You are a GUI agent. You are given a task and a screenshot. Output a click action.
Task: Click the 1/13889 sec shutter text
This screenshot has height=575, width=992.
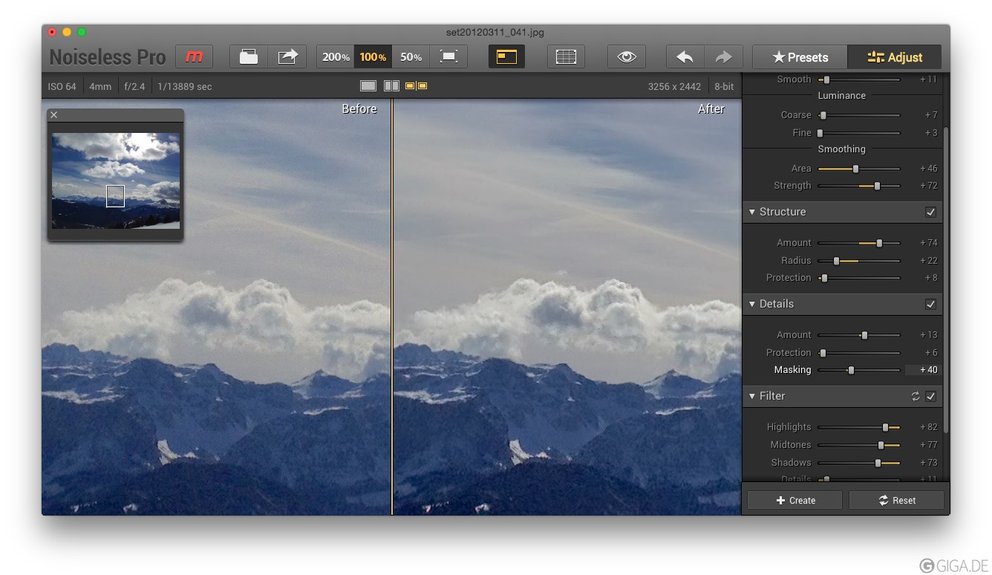click(x=185, y=87)
